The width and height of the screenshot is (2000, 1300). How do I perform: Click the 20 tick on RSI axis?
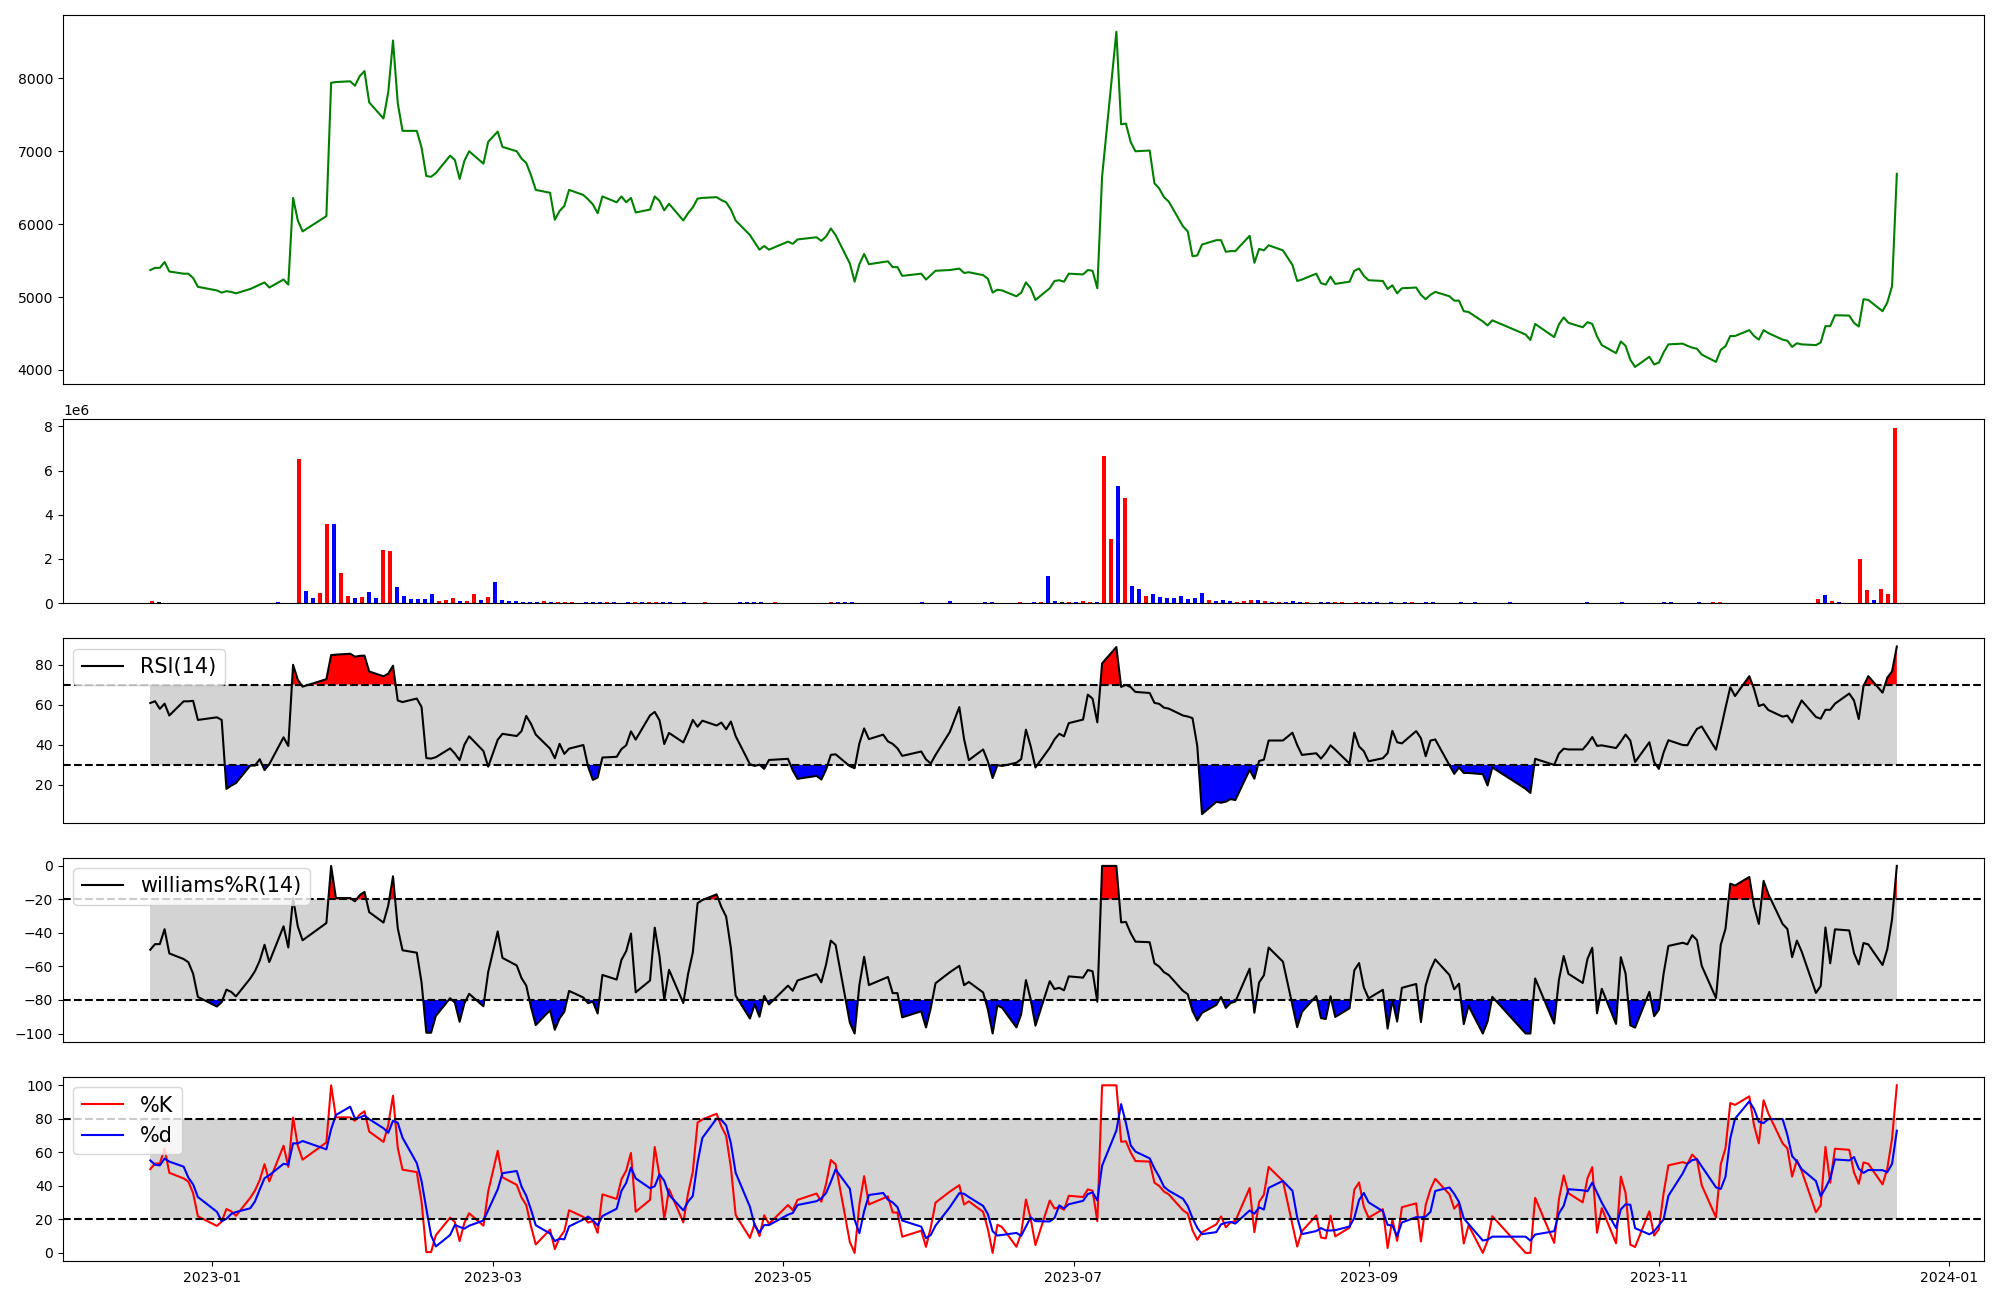click(x=44, y=785)
